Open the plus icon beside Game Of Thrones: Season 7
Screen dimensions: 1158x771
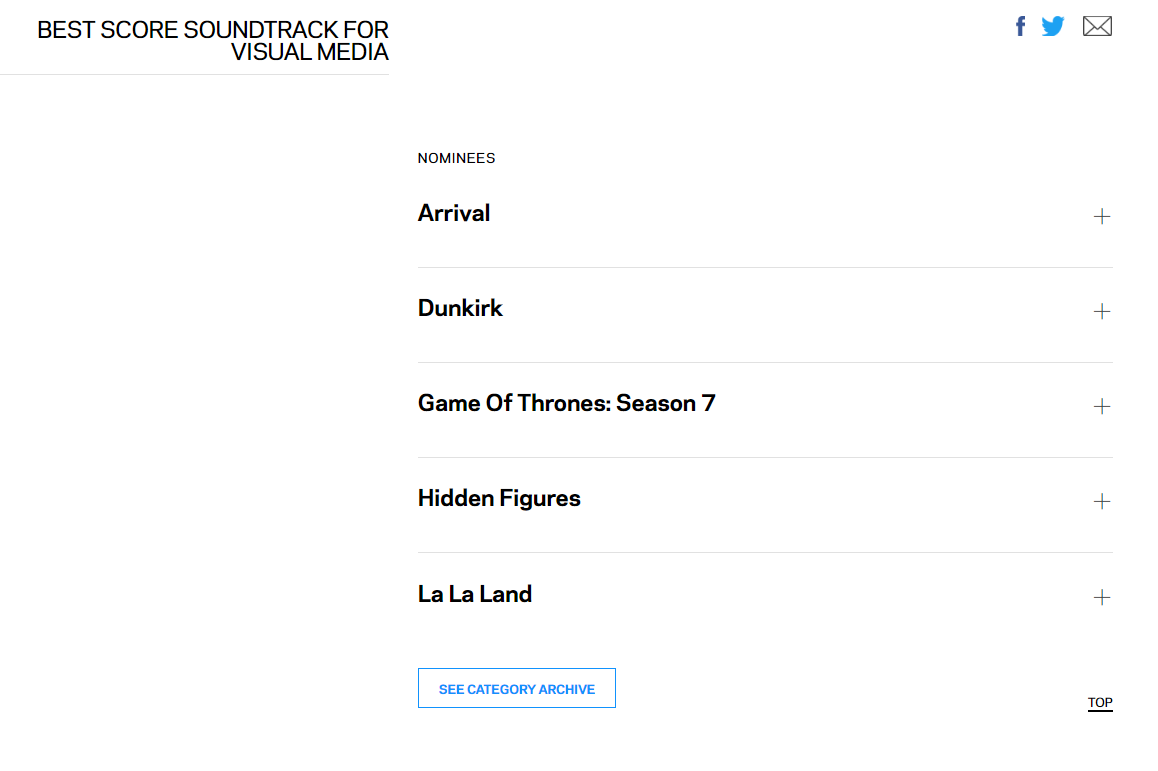click(x=1102, y=407)
